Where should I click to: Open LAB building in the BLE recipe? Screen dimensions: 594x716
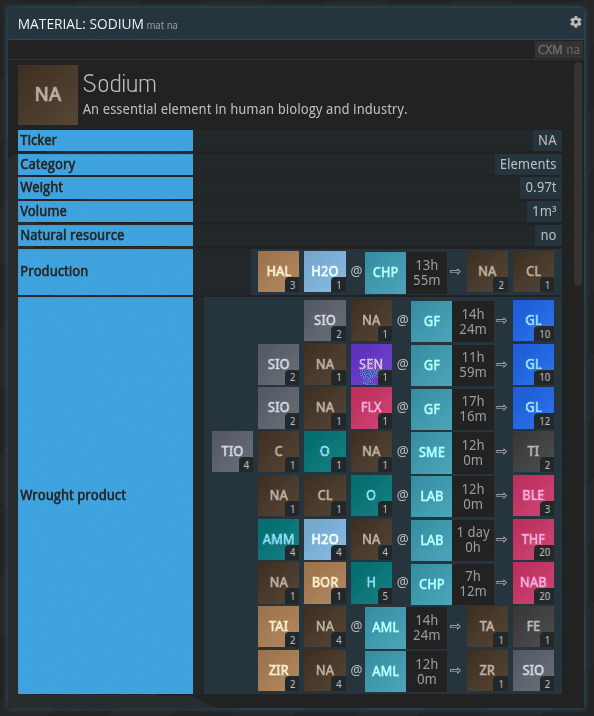point(431,496)
